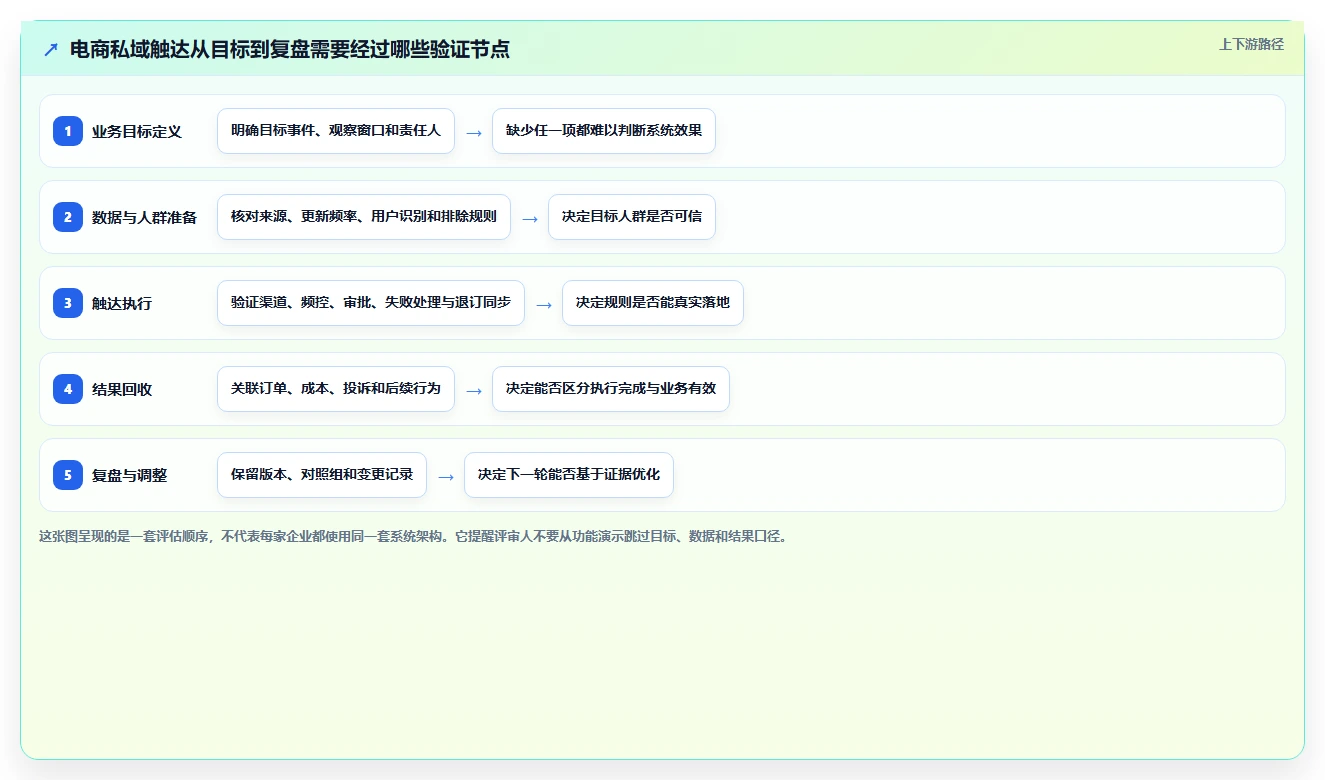The width and height of the screenshot is (1325, 780).
Task: Click box 保留版本、对照组和变更记录
Action: point(322,475)
